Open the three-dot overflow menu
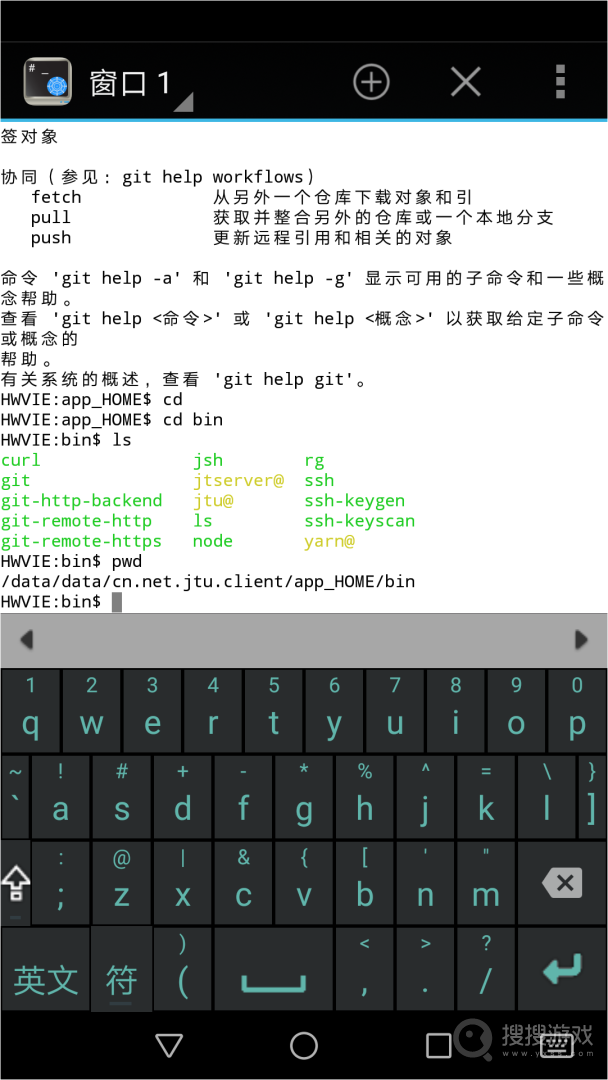Screen dimensions: 608x1080 click(560, 82)
